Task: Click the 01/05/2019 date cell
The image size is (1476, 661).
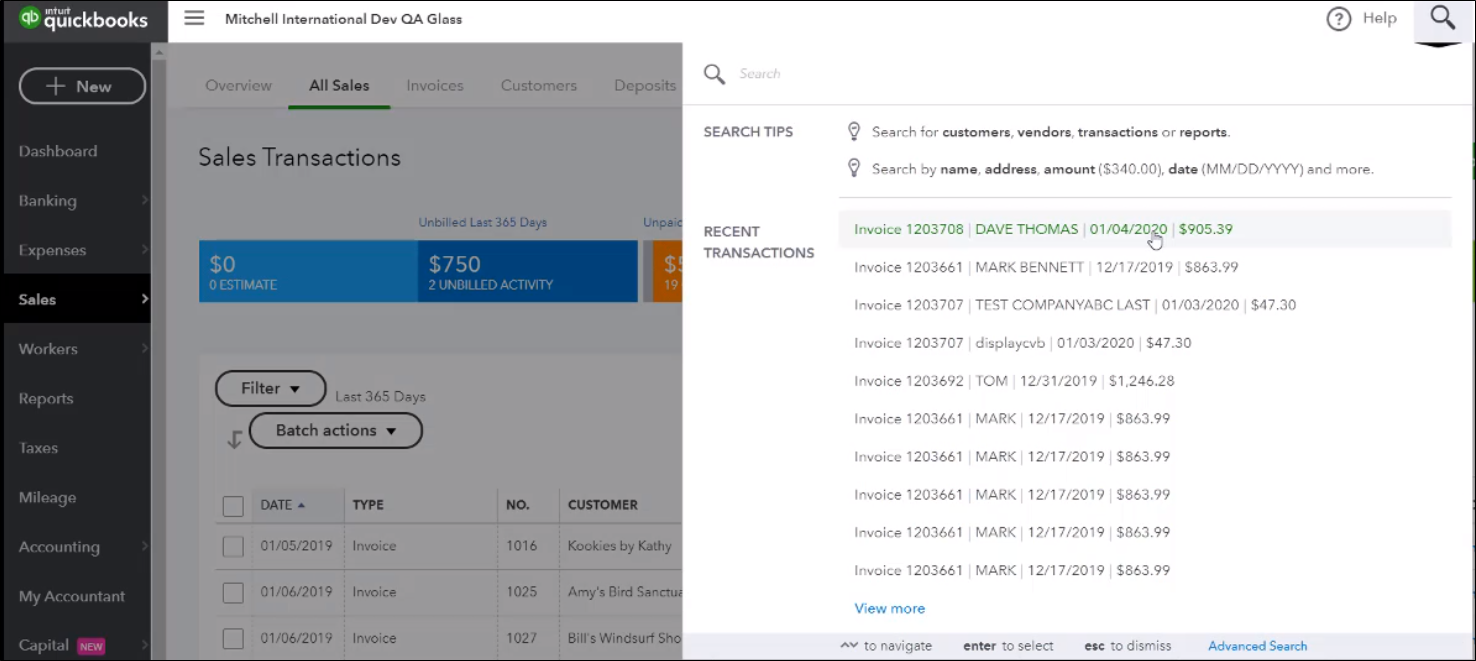Action: pyautogui.click(x=296, y=546)
